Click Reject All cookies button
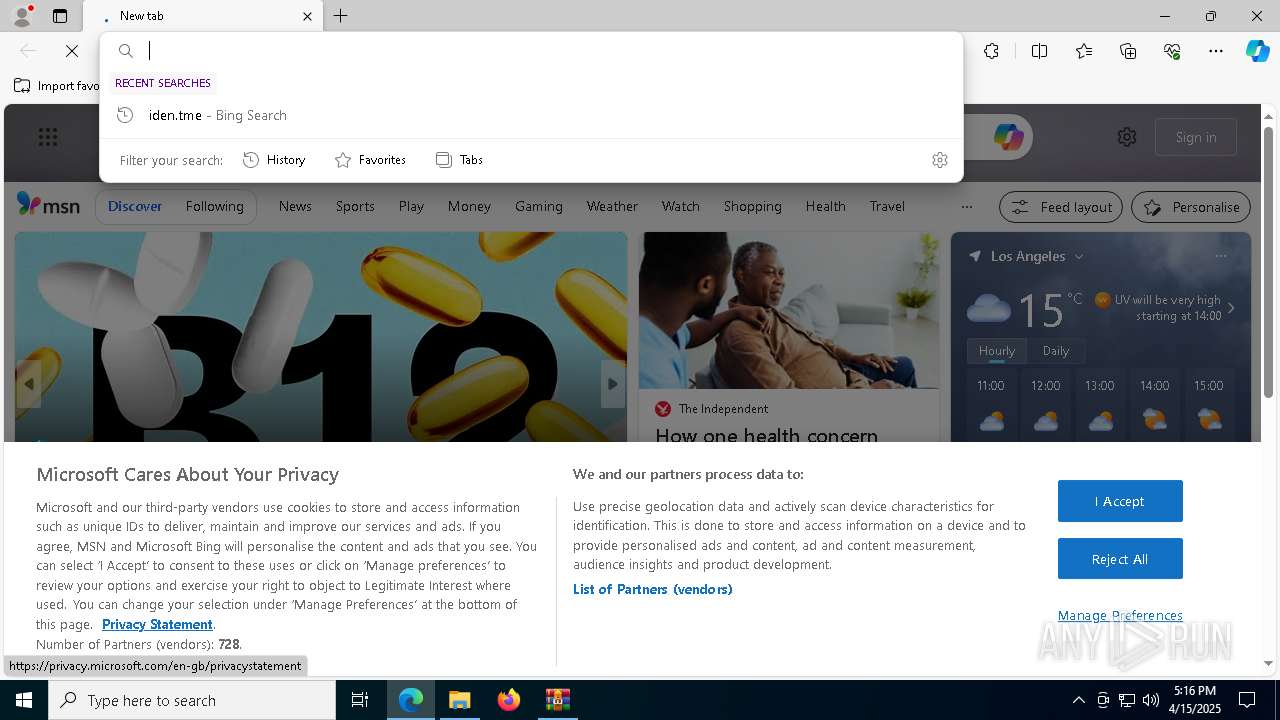The image size is (1280, 720). [1120, 559]
